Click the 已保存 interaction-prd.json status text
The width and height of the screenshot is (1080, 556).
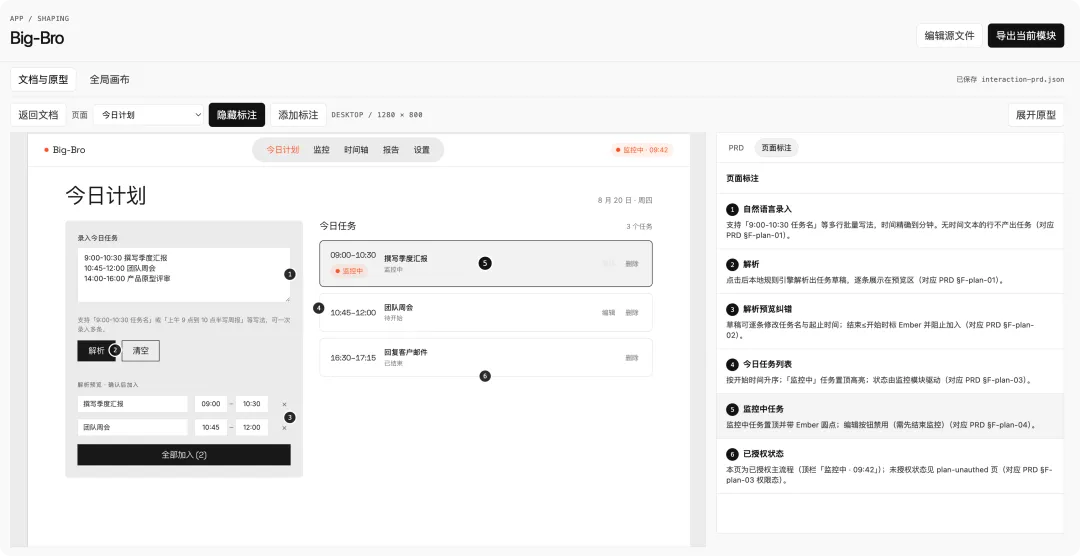pos(1010,79)
